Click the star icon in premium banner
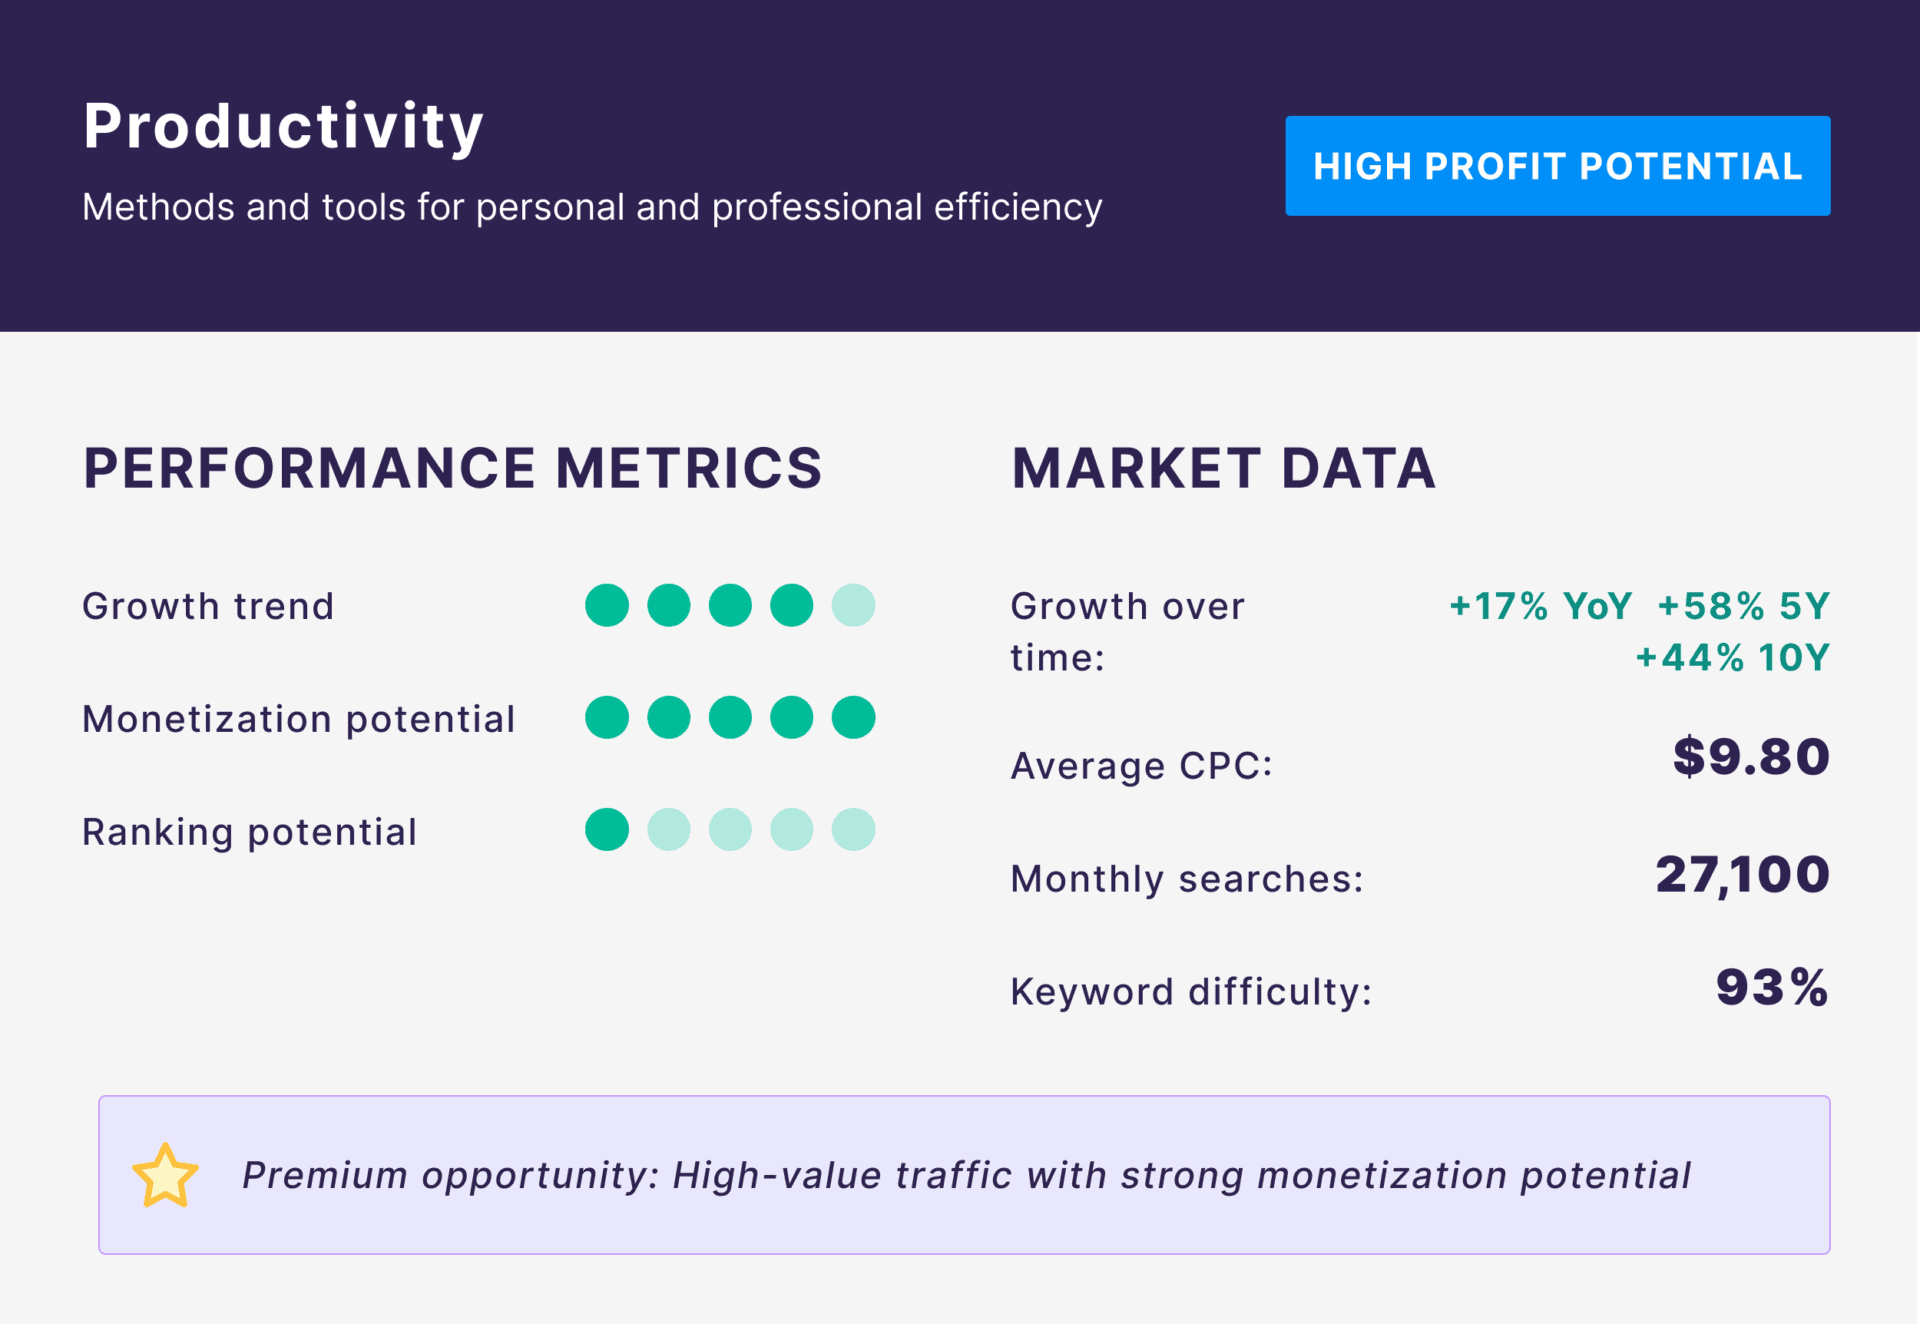This screenshot has height=1324, width=1920. pos(165,1175)
